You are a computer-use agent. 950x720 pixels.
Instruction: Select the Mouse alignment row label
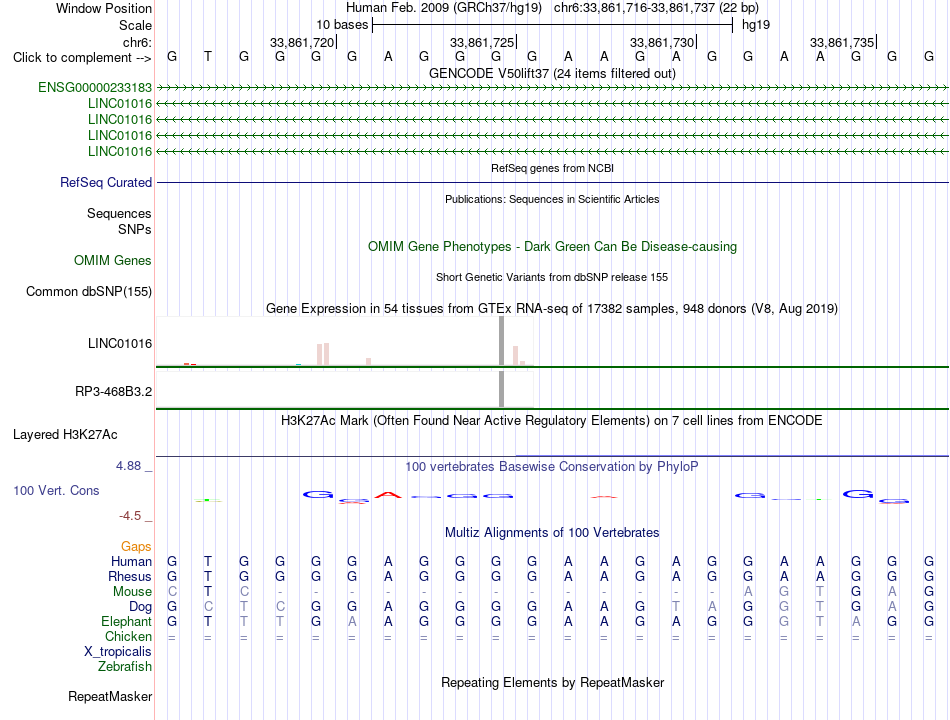click(x=132, y=592)
